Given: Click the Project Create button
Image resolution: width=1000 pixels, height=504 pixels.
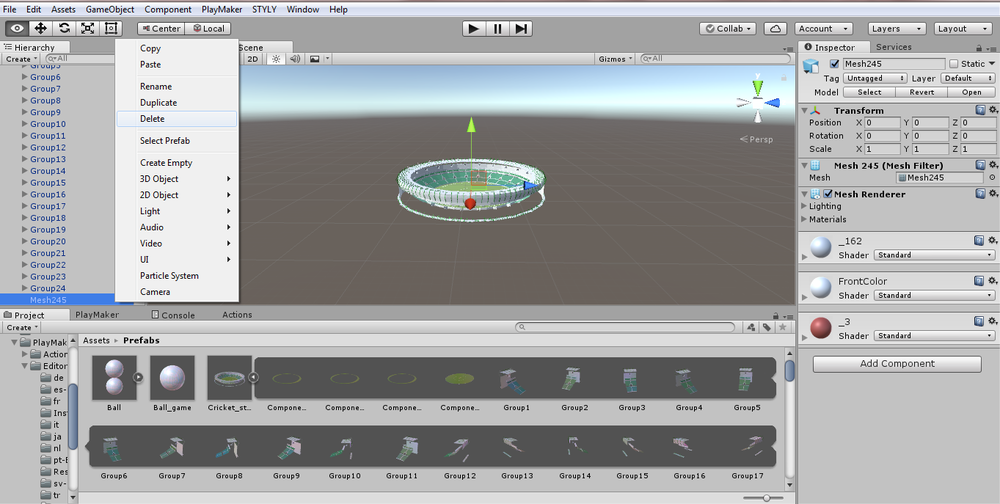Looking at the screenshot, I should 22,327.
